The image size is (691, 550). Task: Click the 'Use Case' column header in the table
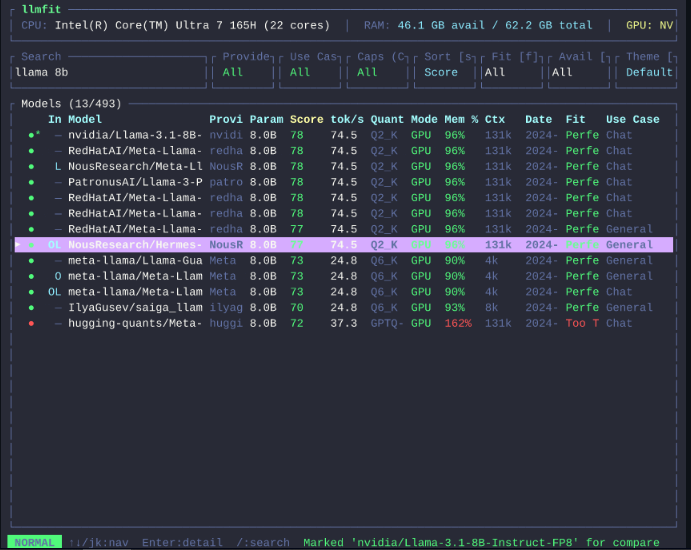coord(633,119)
